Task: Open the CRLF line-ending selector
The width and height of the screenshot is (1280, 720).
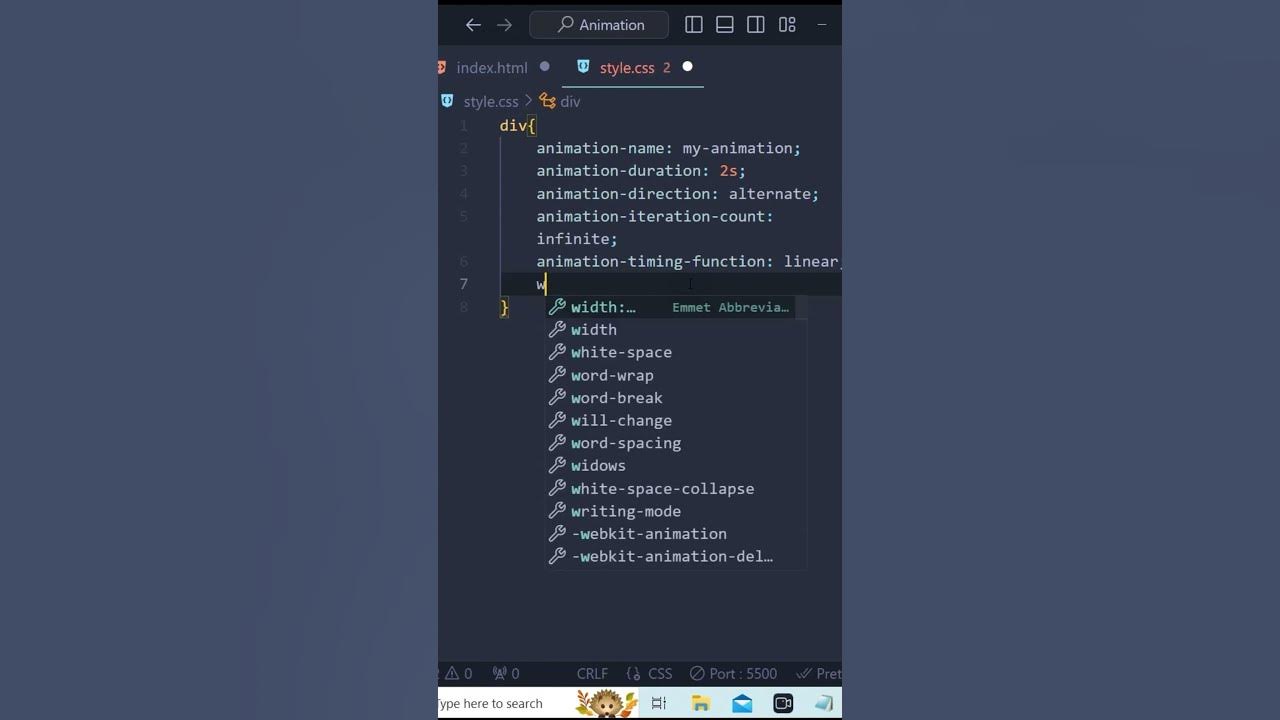Action: tap(592, 673)
